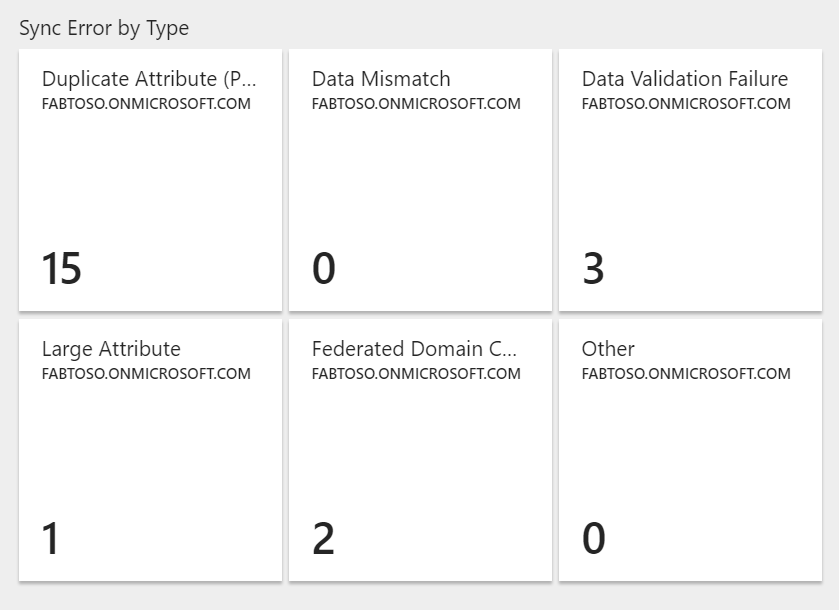Open the Federated Domain Change tile

point(419,450)
